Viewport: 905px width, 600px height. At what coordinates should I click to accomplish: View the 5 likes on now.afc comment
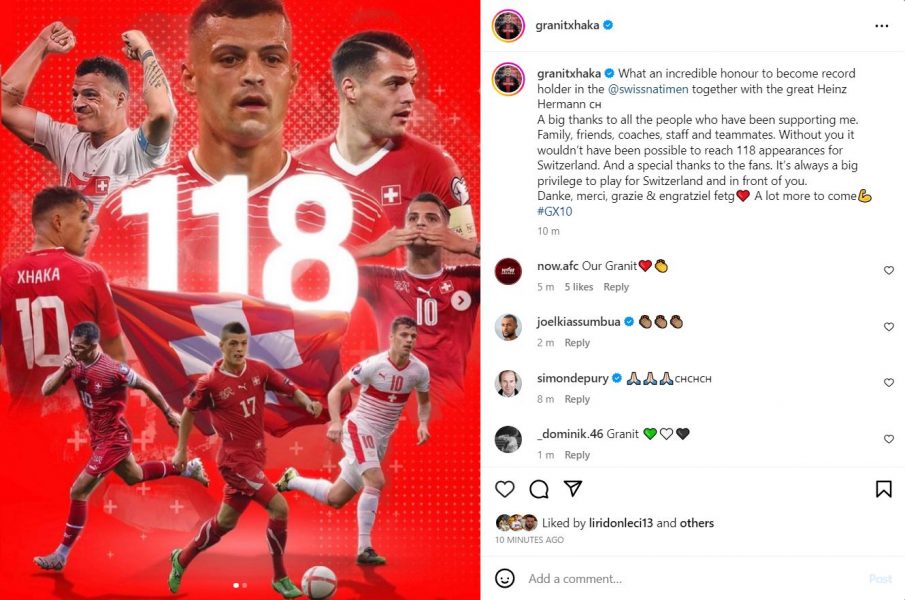point(578,287)
